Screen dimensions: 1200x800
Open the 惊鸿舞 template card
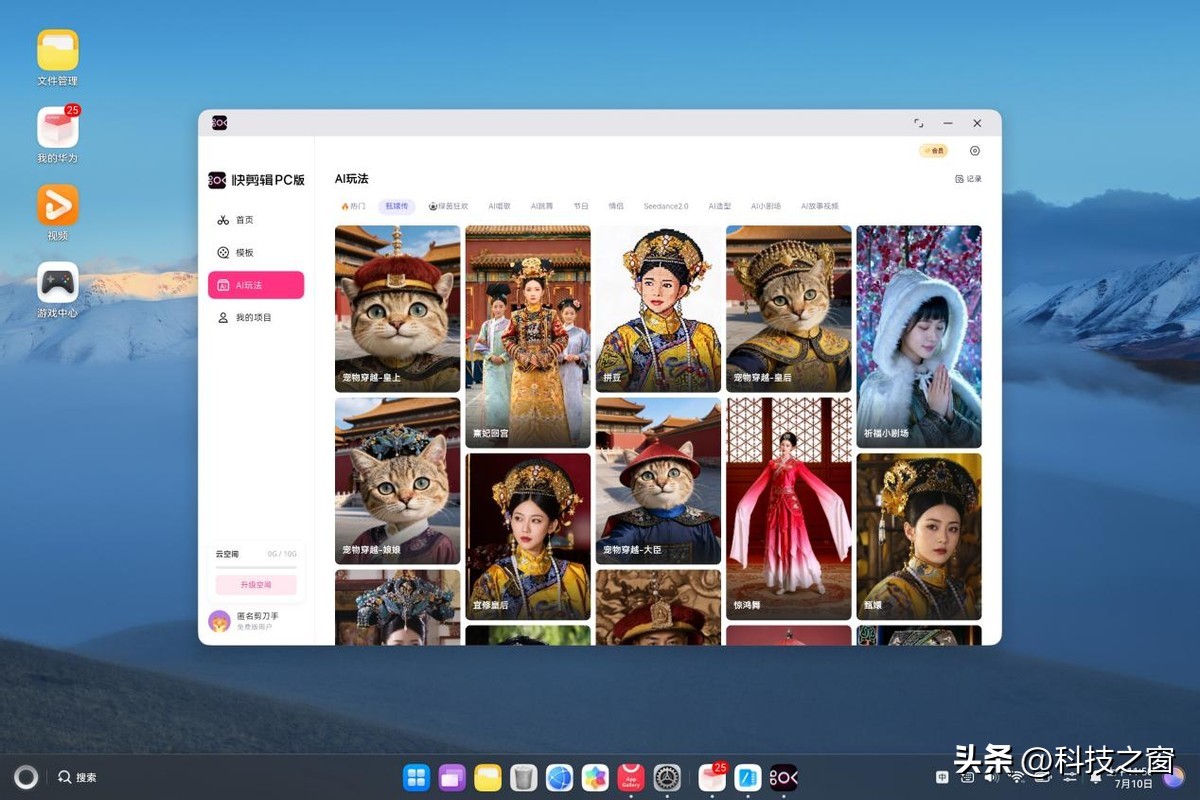(x=789, y=509)
